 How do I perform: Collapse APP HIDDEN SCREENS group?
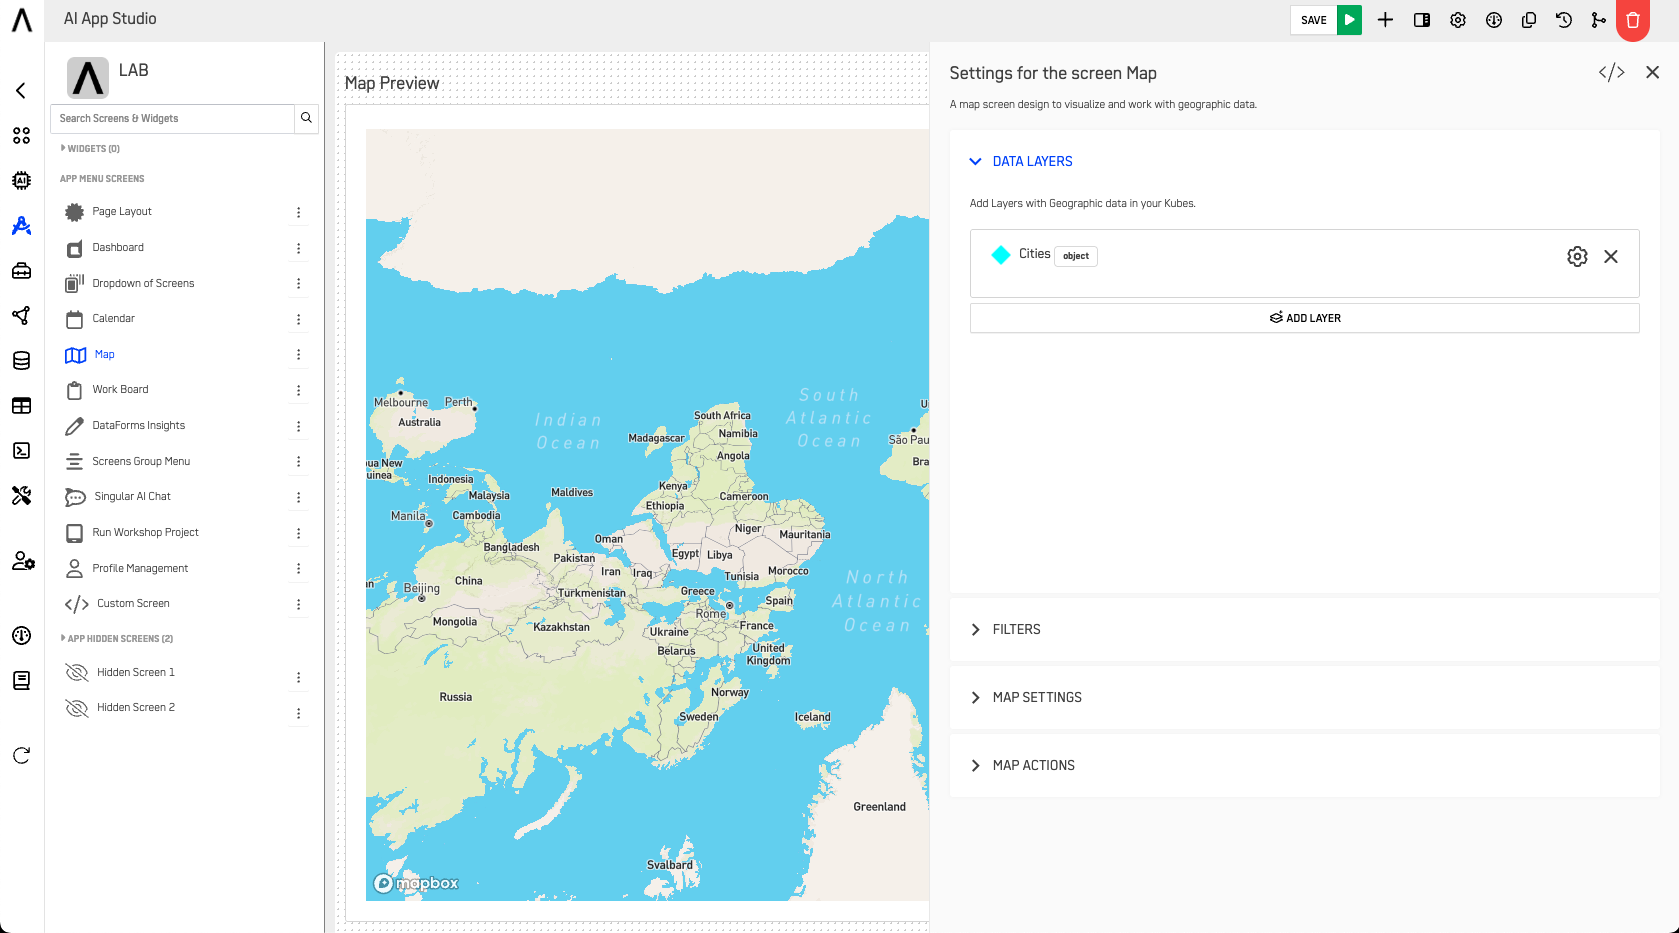click(116, 638)
